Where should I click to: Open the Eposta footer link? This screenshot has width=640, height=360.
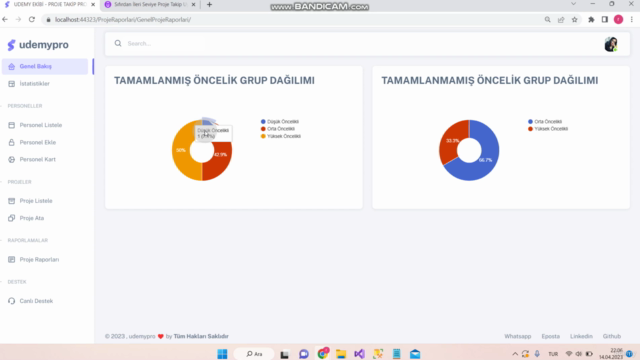tap(551, 336)
